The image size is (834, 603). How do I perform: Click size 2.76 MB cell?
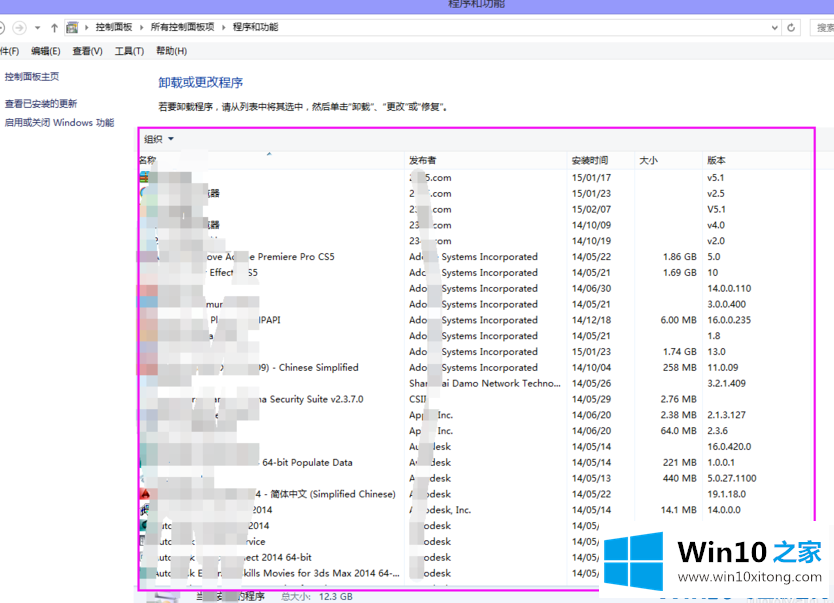point(678,399)
